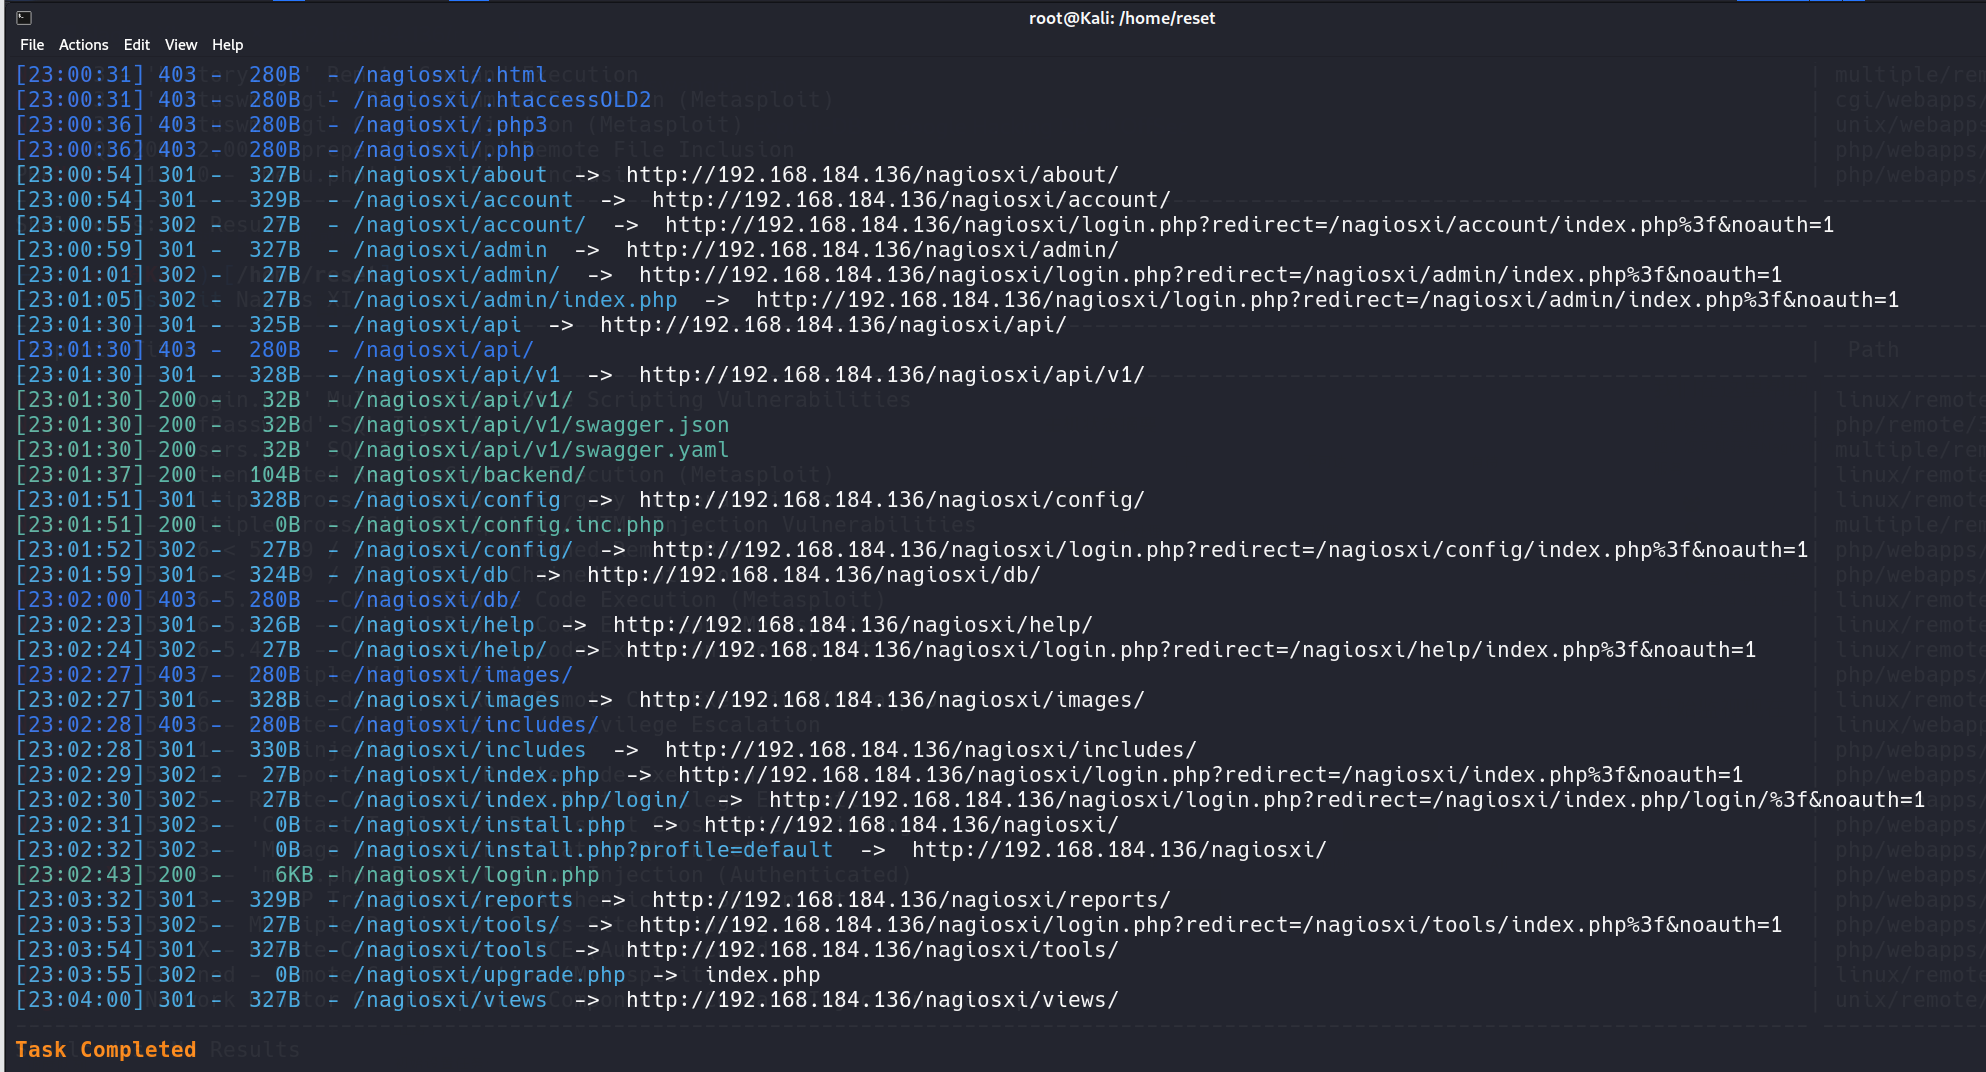Select http://192.168.184.136/nagiosxi/reports/ URL

[x=911, y=900]
